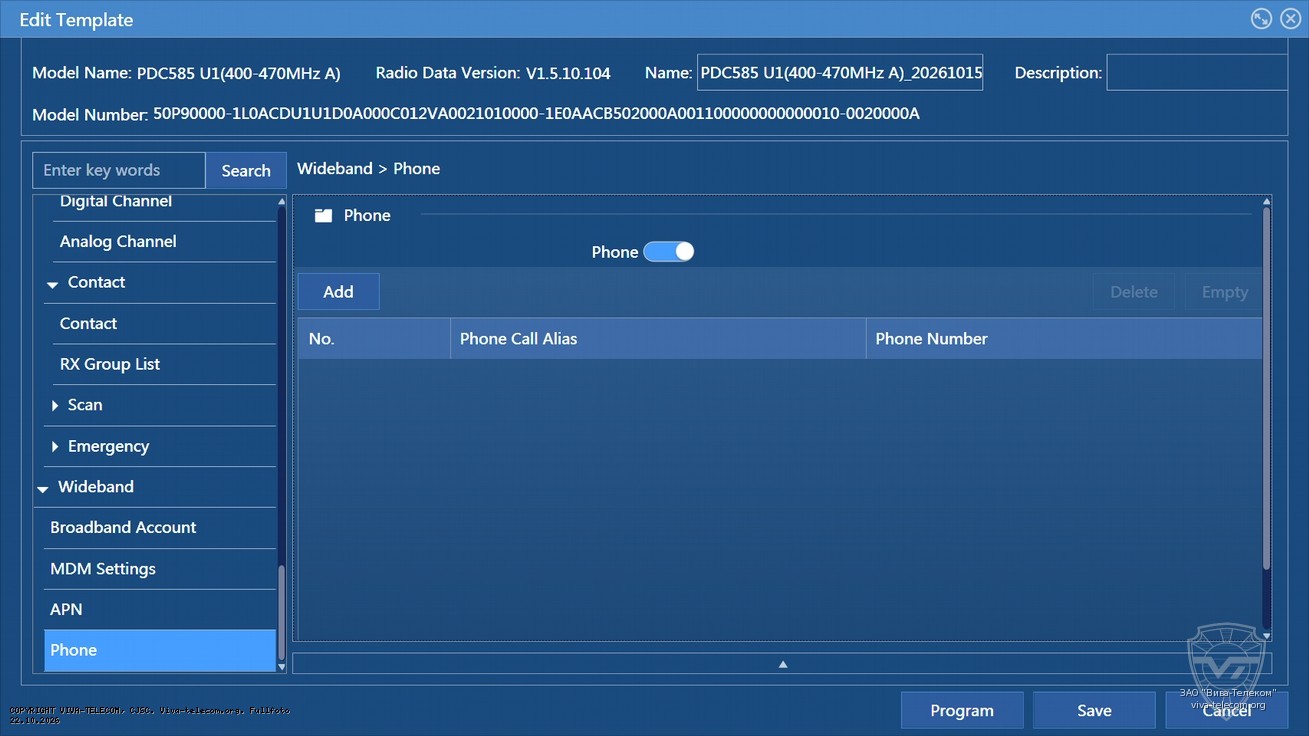Collapse the Contact tree group
The image size is (1309, 736).
52,284
